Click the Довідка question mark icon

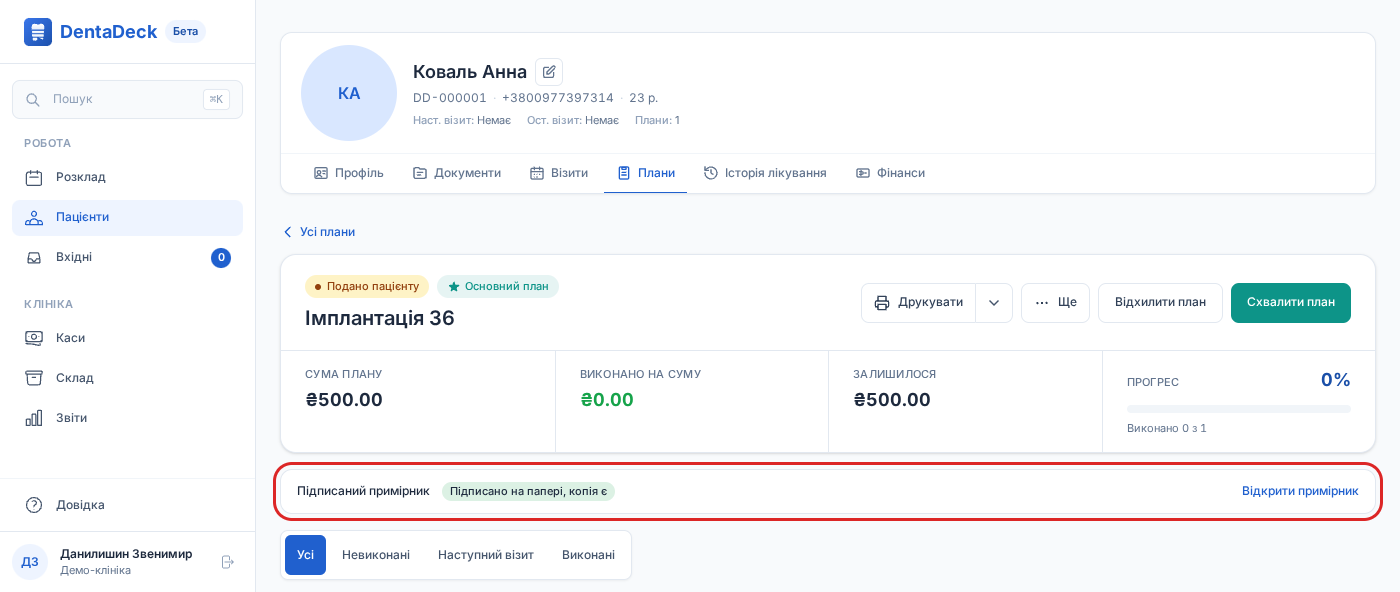click(34, 505)
